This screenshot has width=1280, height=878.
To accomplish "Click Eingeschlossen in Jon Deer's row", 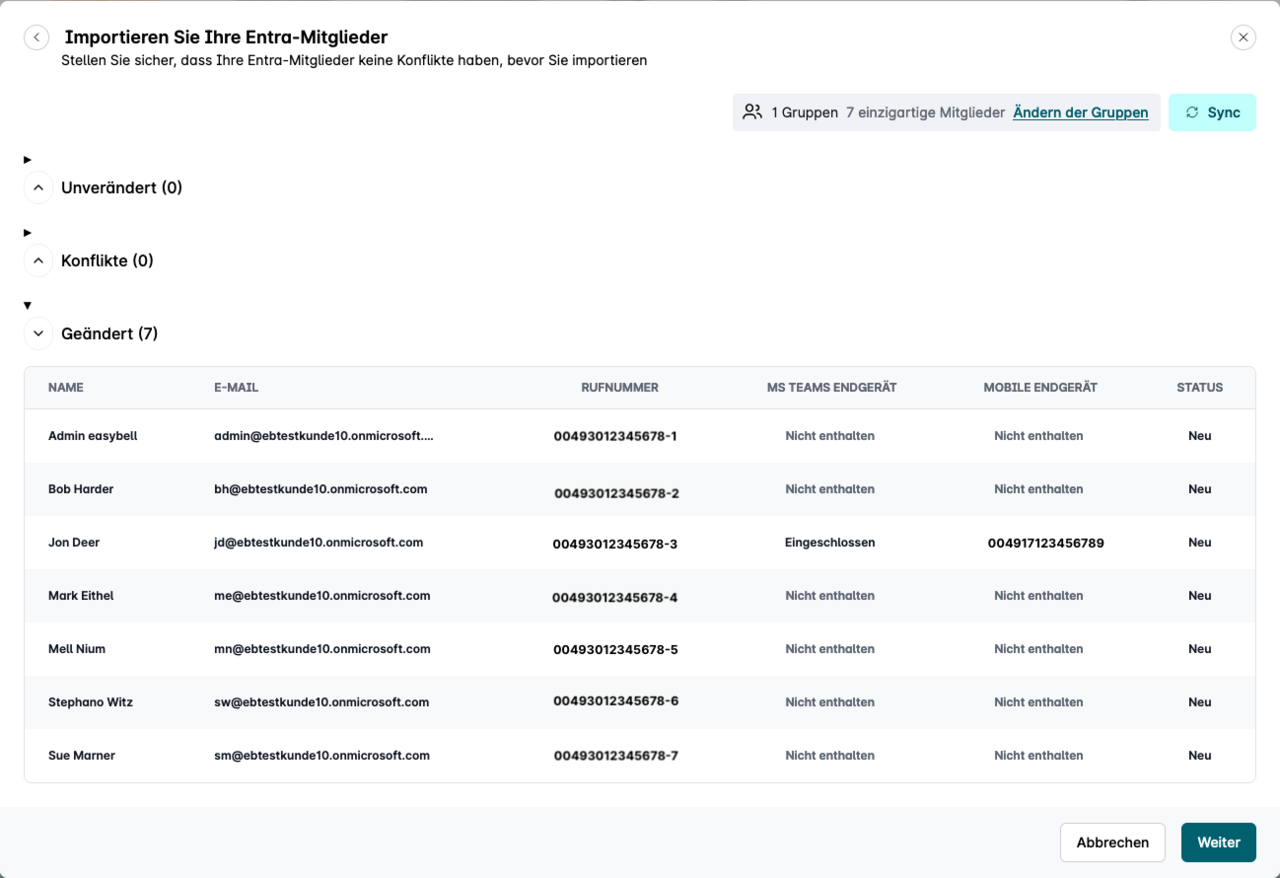I will coord(829,543).
